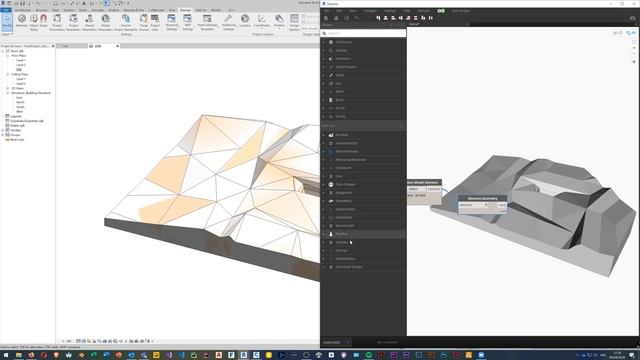Click the Open file icon in Dynamo toolbar

[336, 18]
